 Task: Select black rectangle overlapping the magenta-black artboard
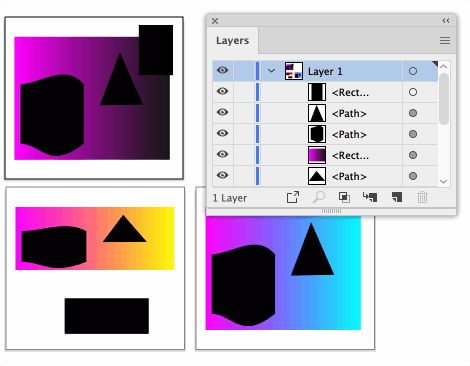point(156,50)
